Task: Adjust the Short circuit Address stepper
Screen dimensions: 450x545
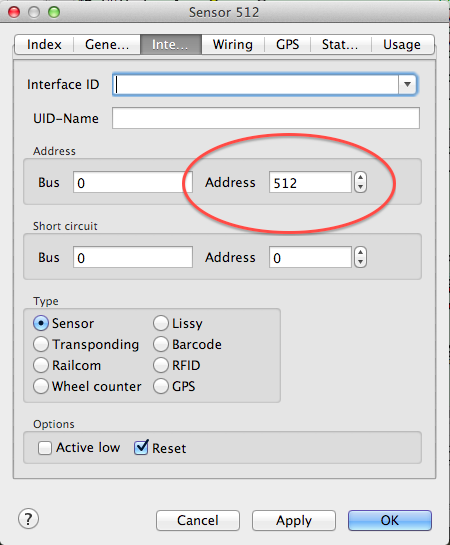Action: (x=360, y=257)
